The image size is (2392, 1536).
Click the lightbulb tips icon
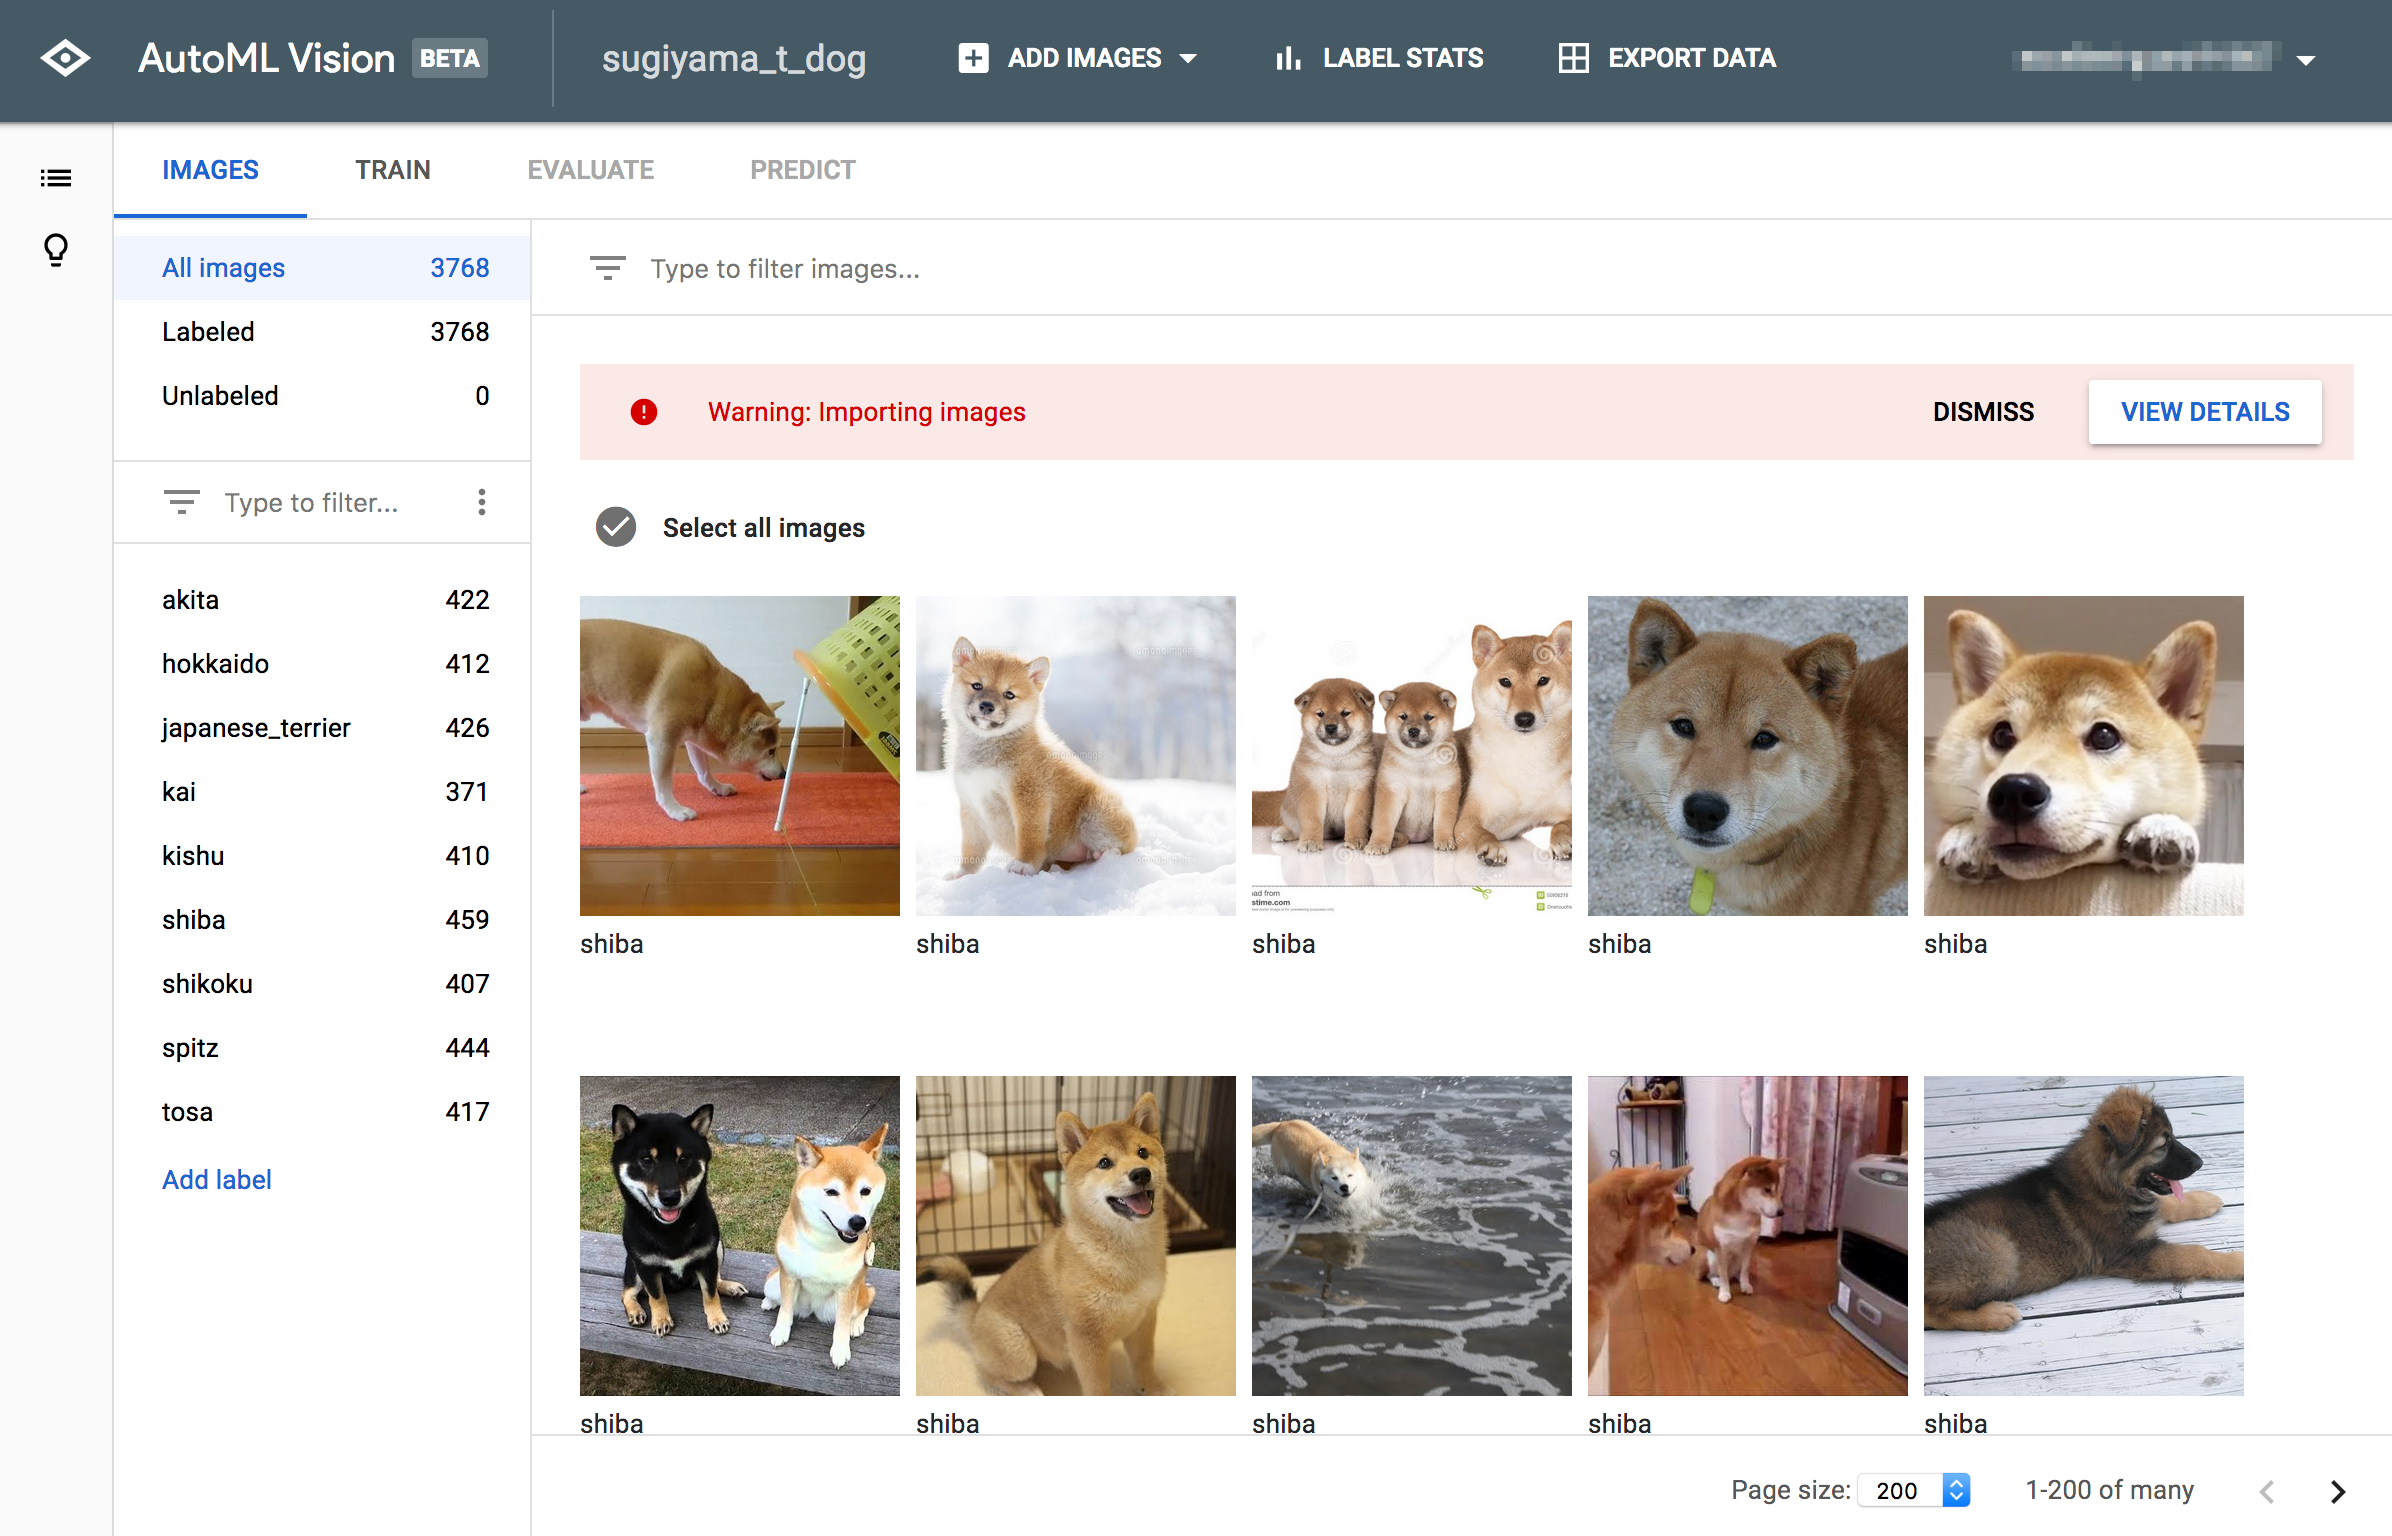coord(56,249)
